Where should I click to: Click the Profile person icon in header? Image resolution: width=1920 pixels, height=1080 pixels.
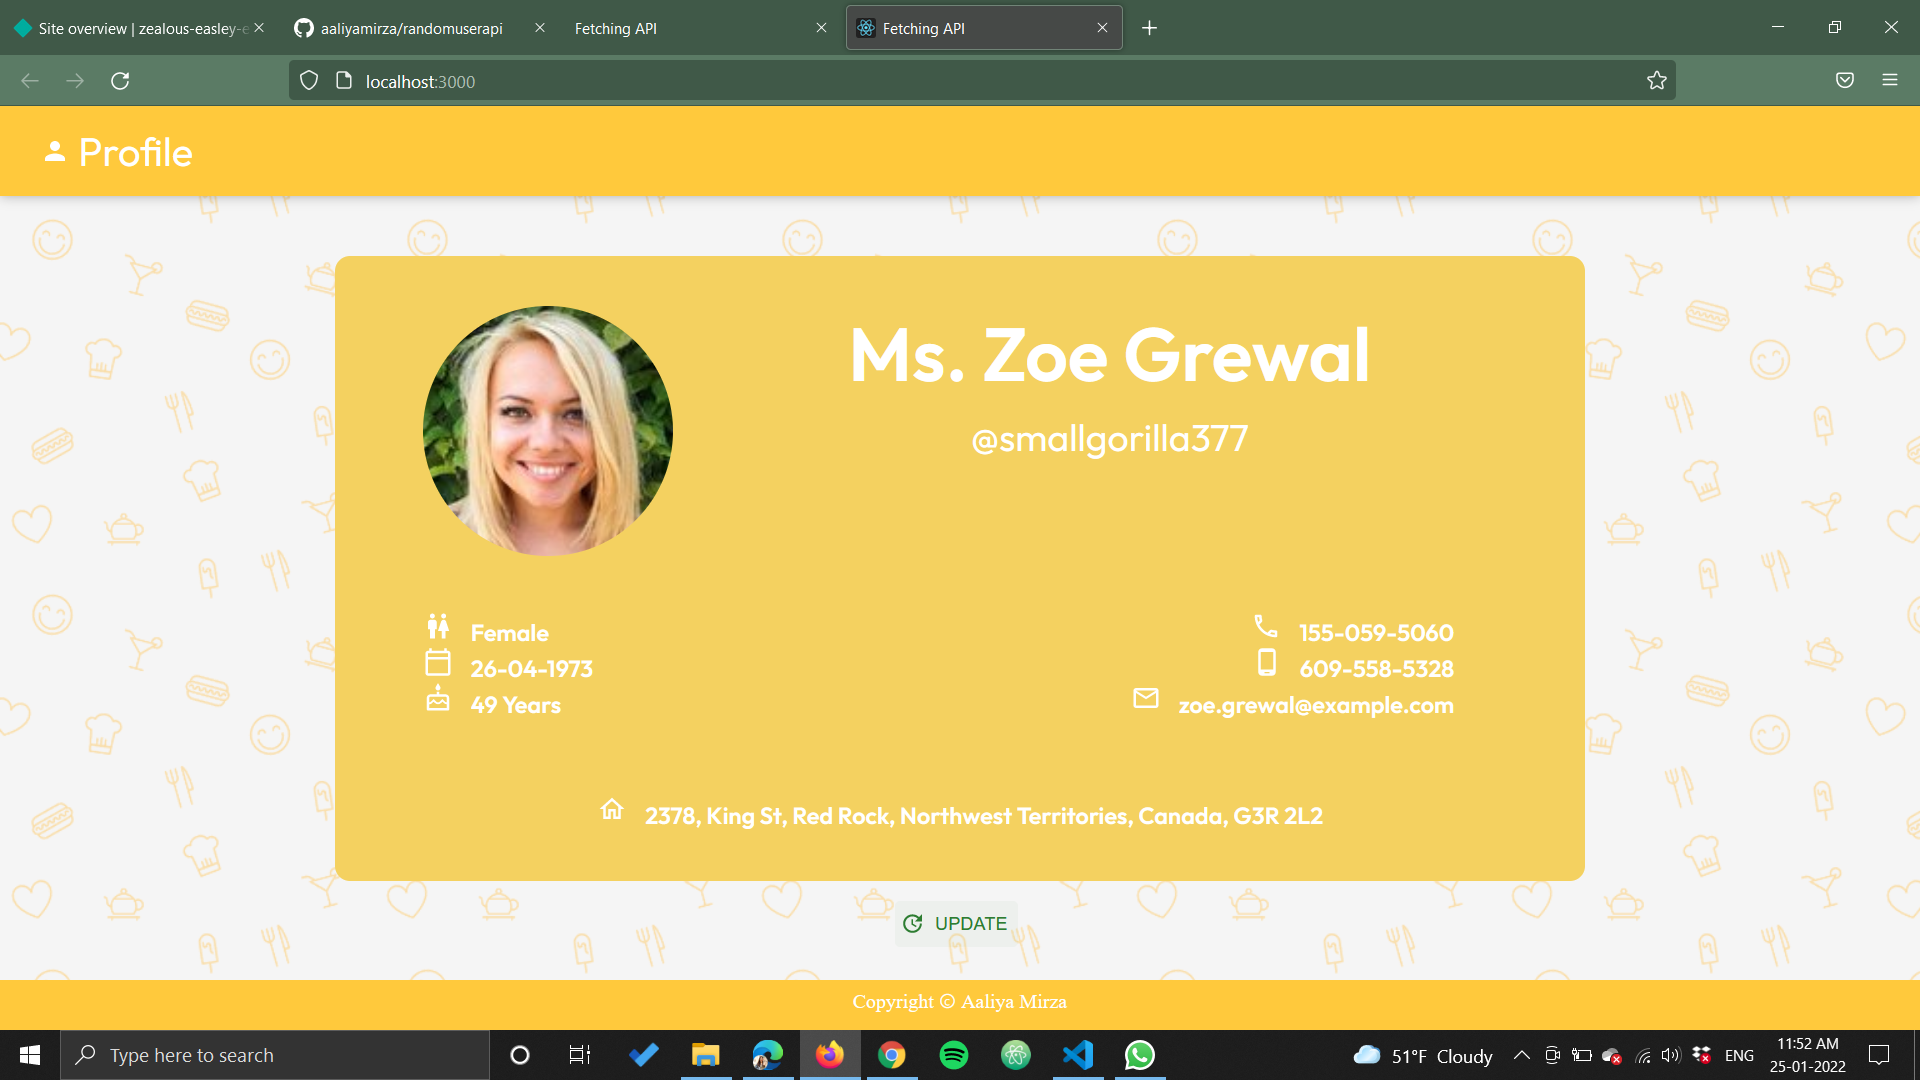click(55, 152)
